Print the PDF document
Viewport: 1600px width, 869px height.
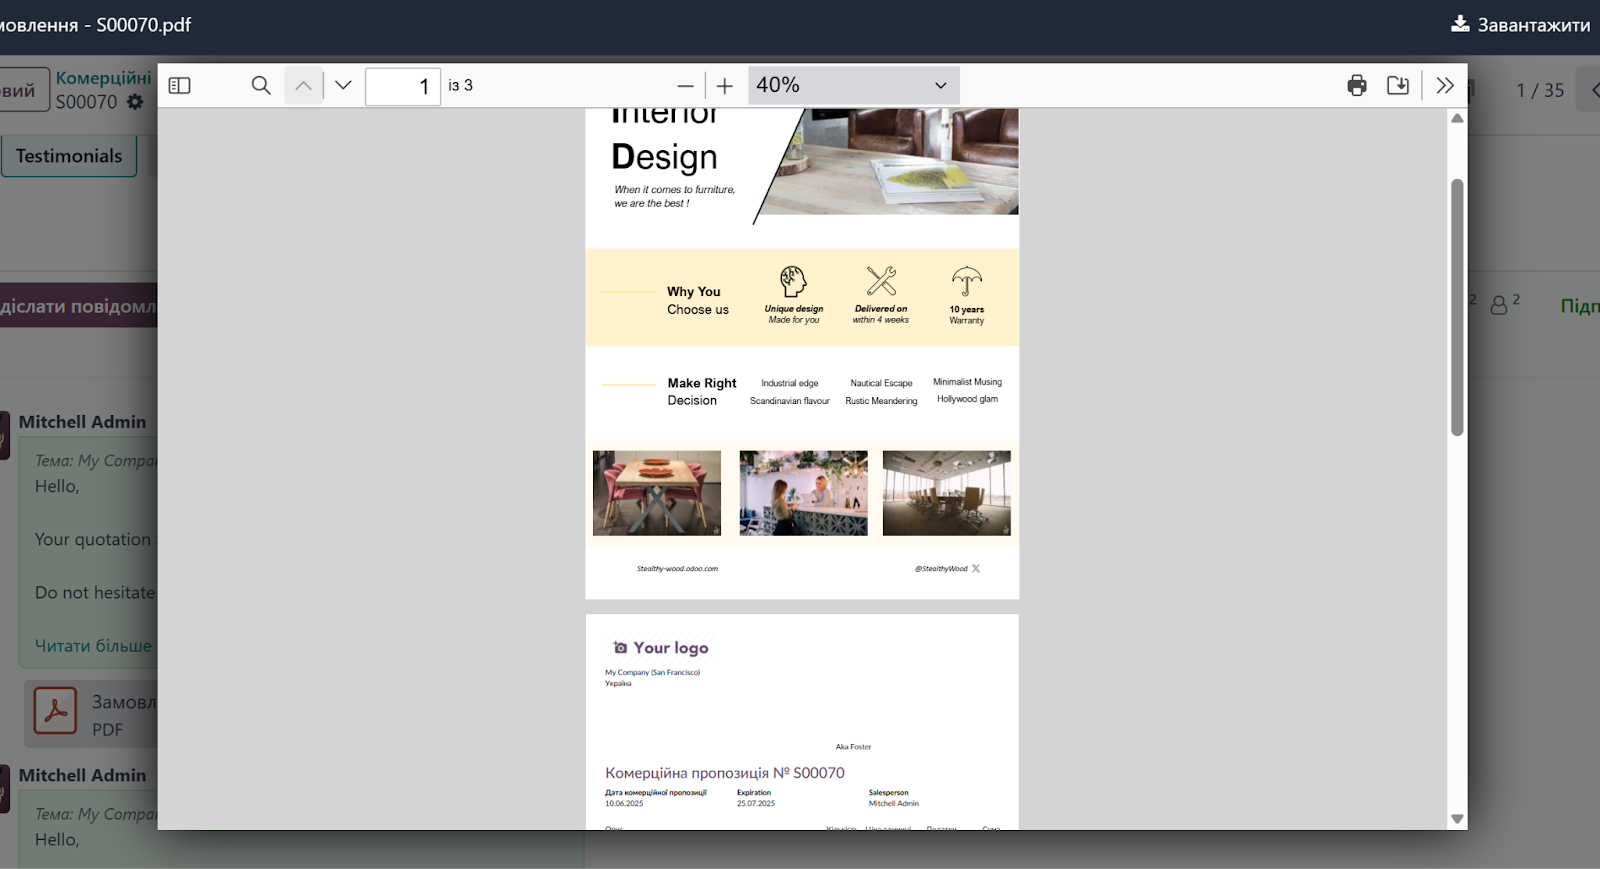tap(1357, 86)
